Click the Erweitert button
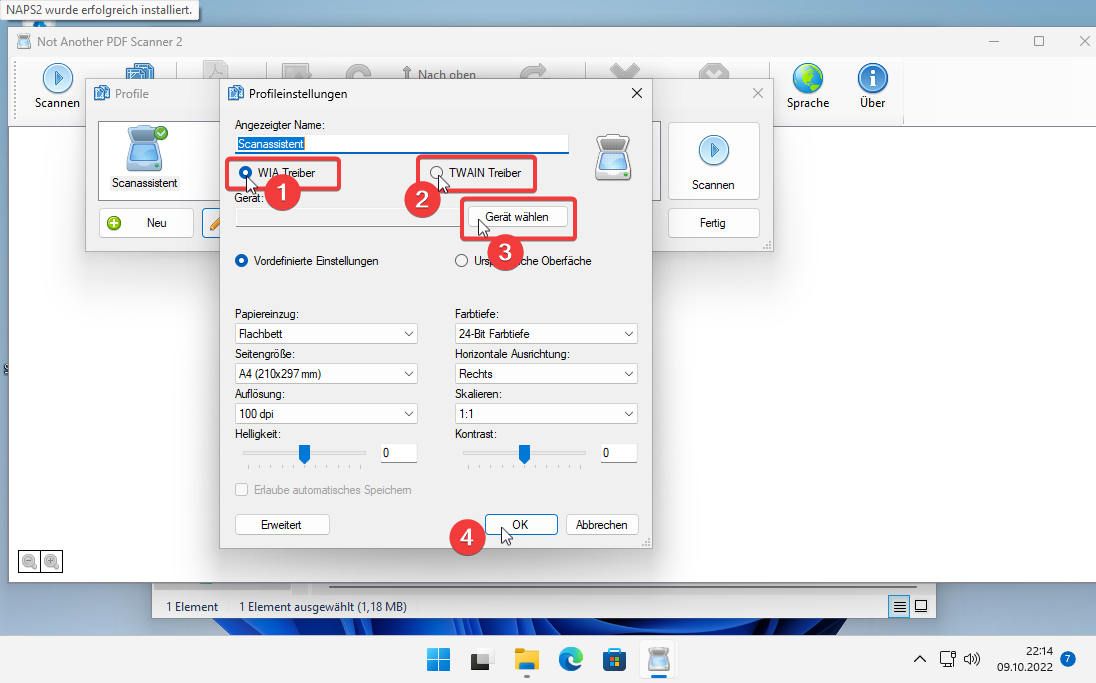The width and height of the screenshot is (1096, 683). (x=282, y=524)
